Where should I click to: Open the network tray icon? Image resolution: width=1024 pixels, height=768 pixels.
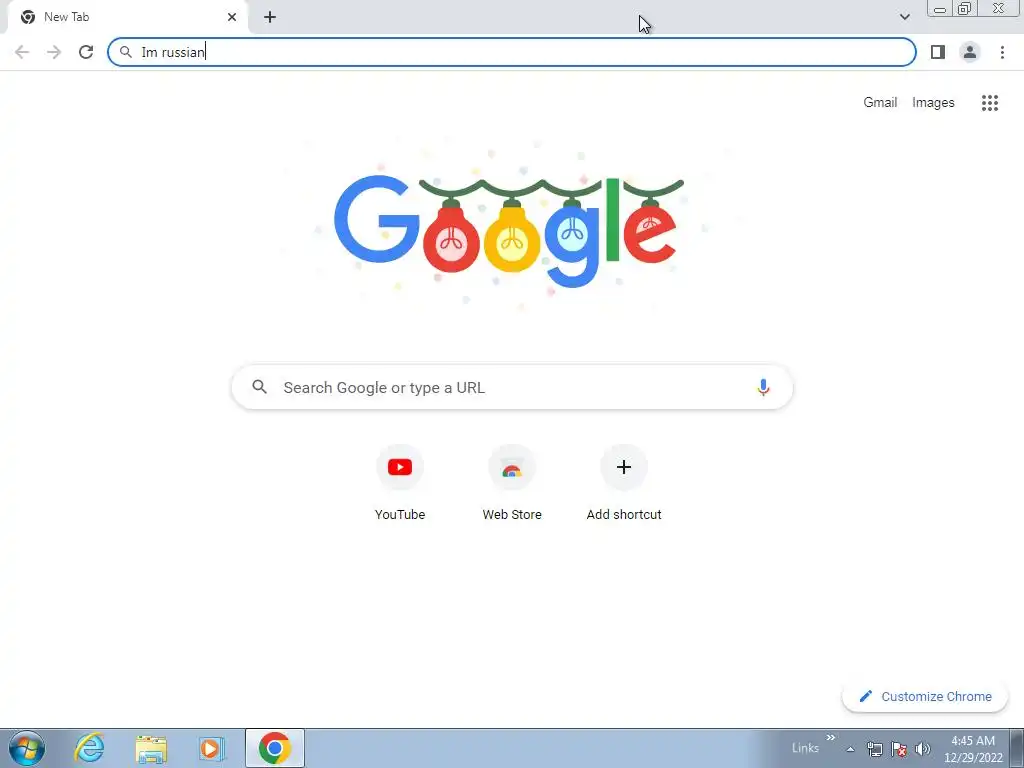(874, 749)
